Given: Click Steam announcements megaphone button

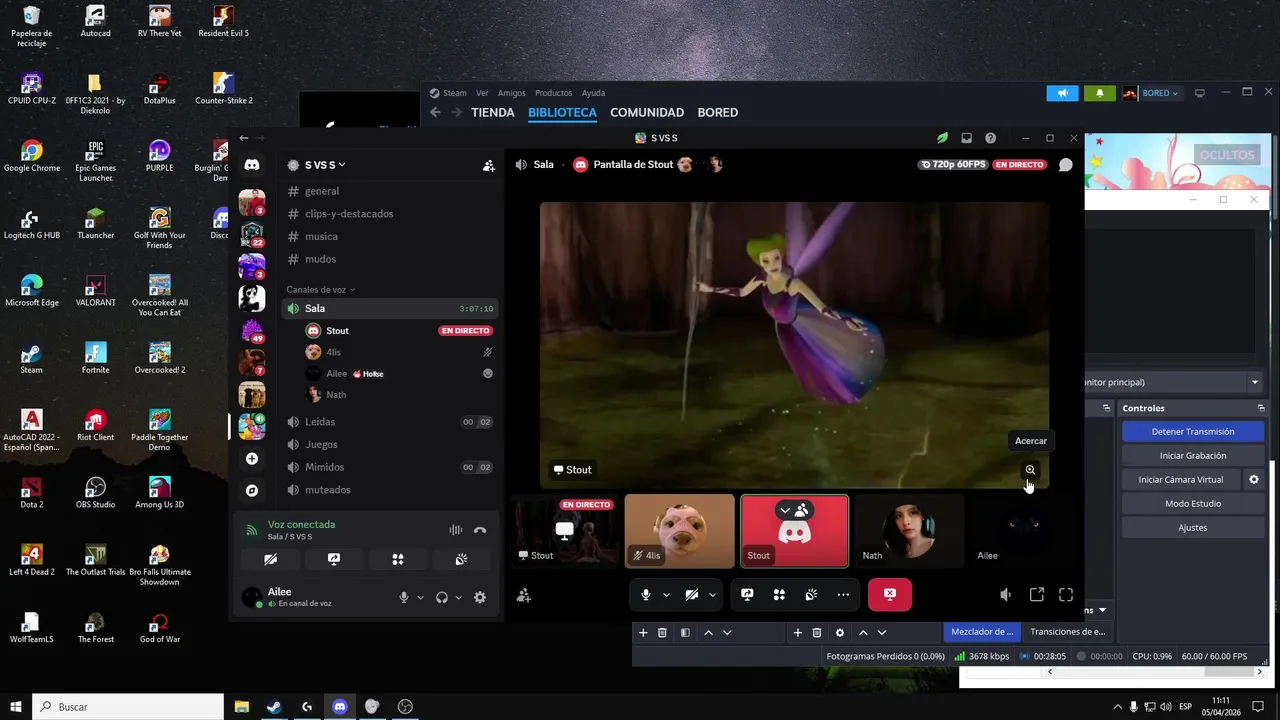Looking at the screenshot, I should coord(1063,93).
